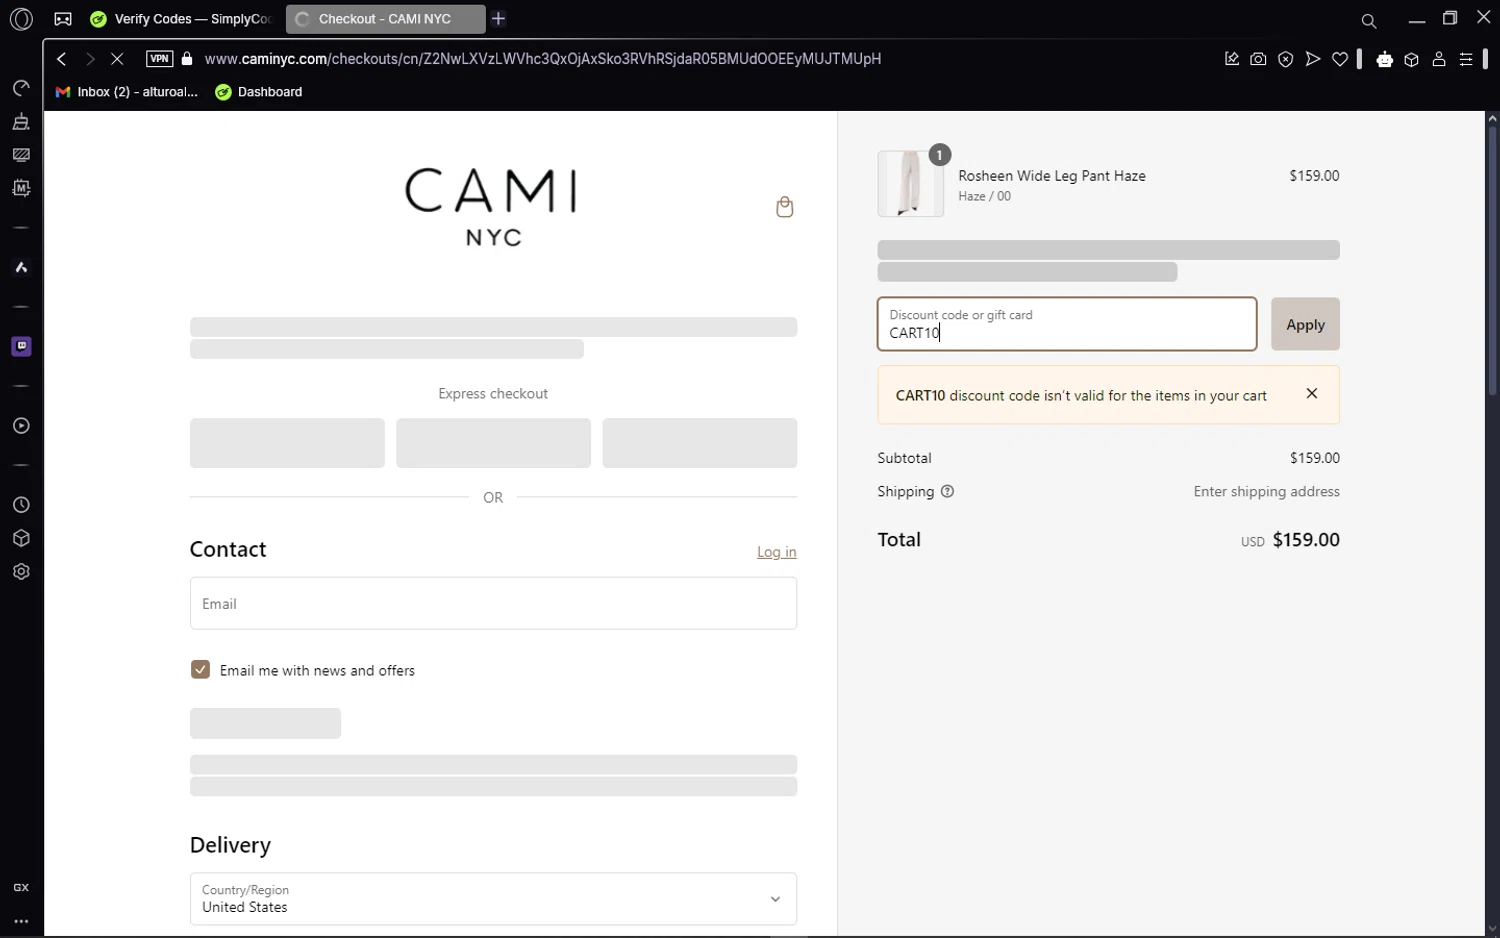
Task: Take a snapshot with camera icon
Action: [1259, 59]
